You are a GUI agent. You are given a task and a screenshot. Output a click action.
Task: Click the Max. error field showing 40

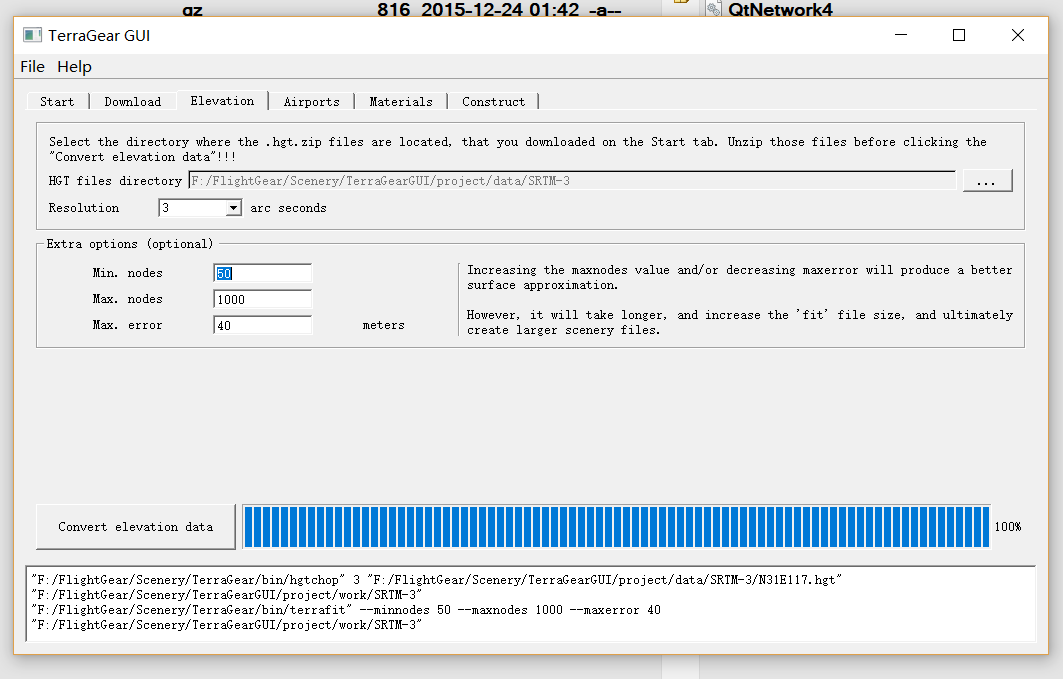click(262, 325)
